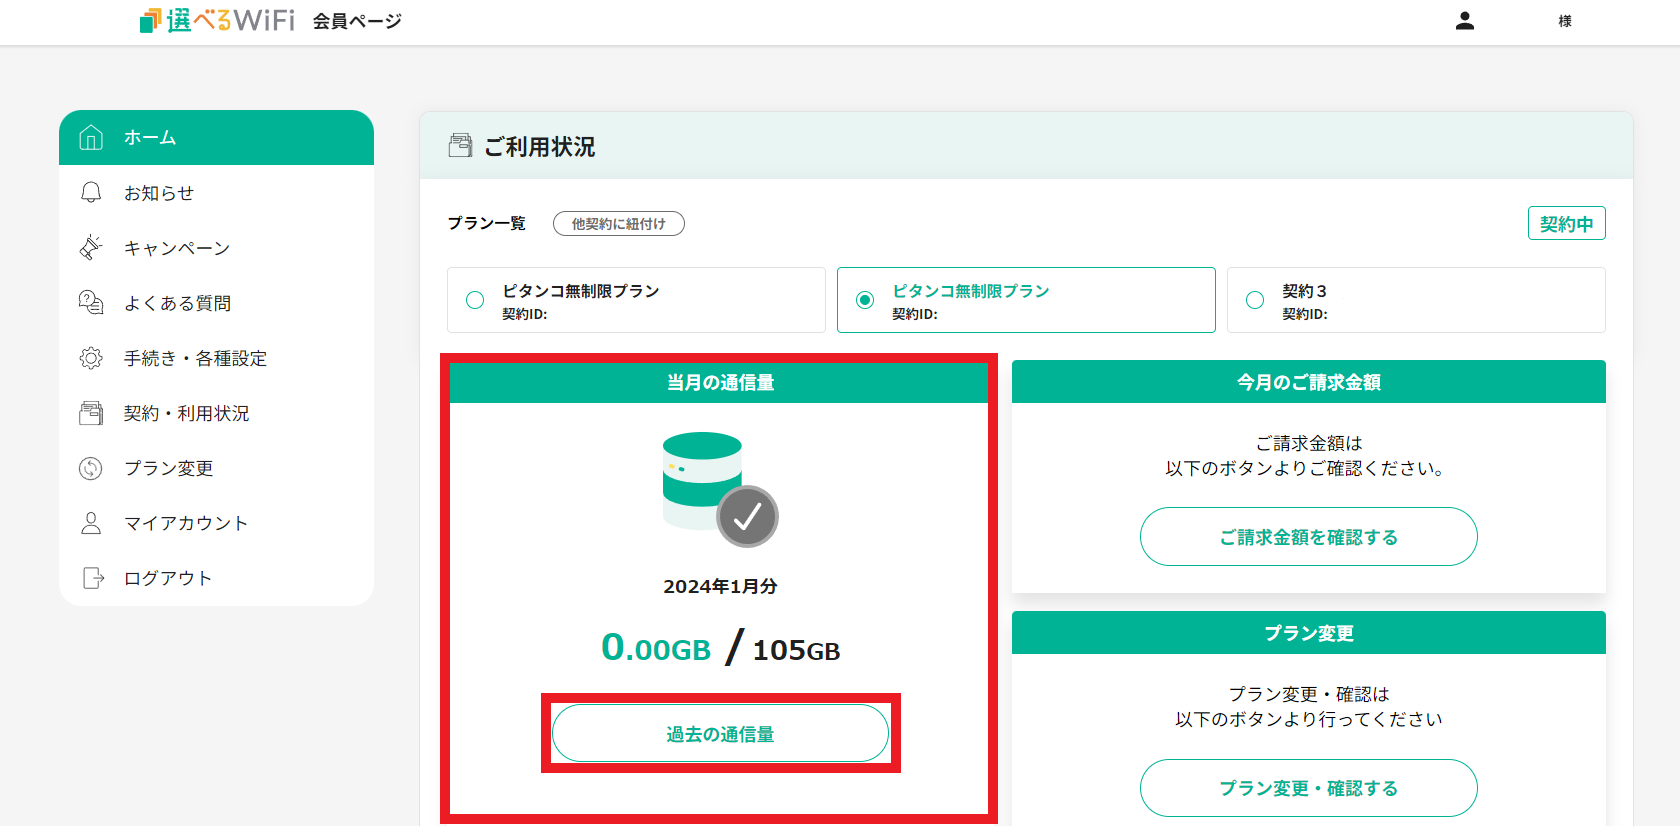Open お知らせ menu item
The width and height of the screenshot is (1680, 826).
[x=216, y=192]
